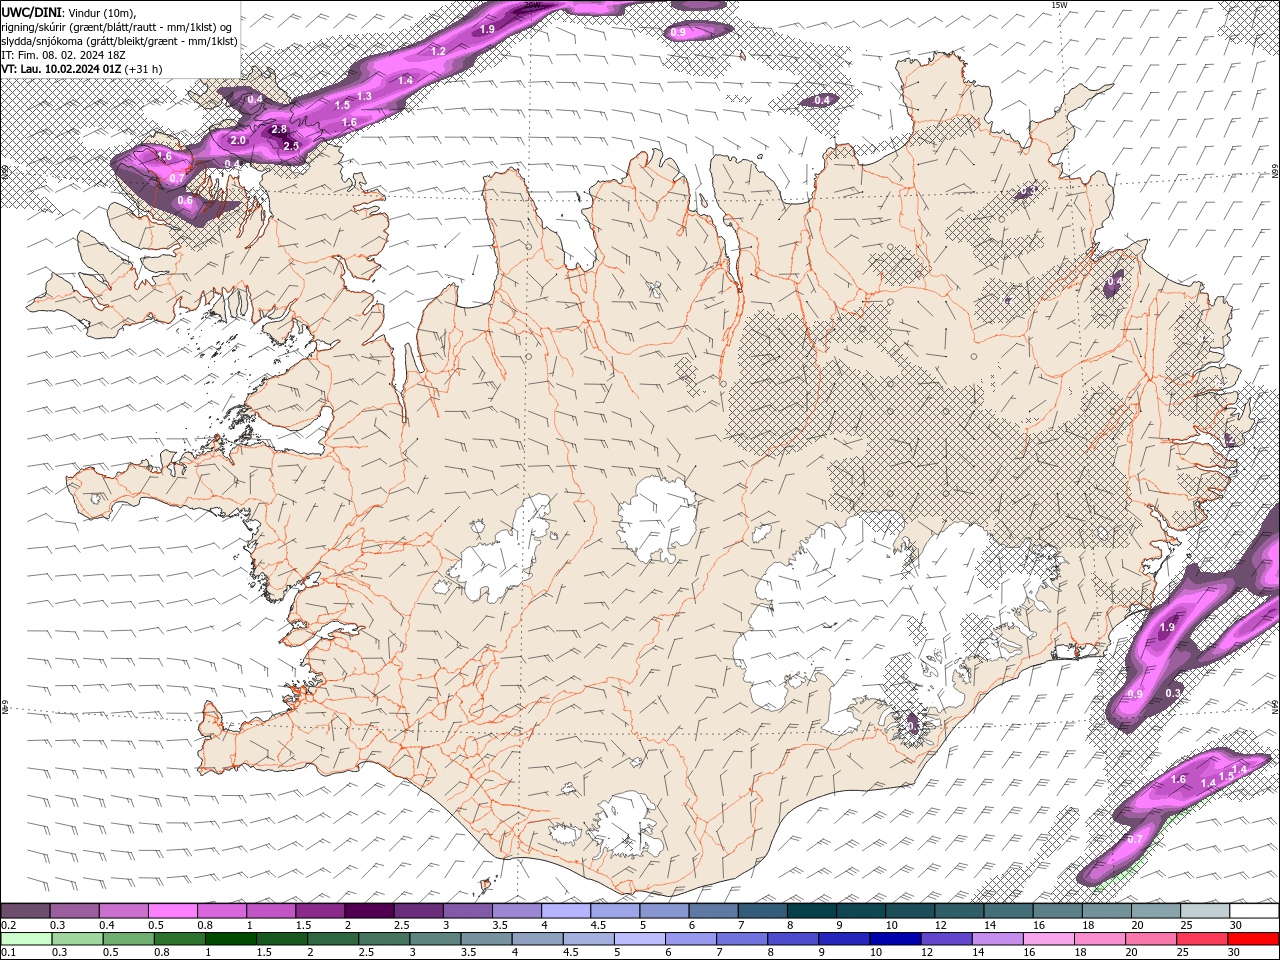Click the 0.3 value in the southeast purple band

(x=1173, y=693)
